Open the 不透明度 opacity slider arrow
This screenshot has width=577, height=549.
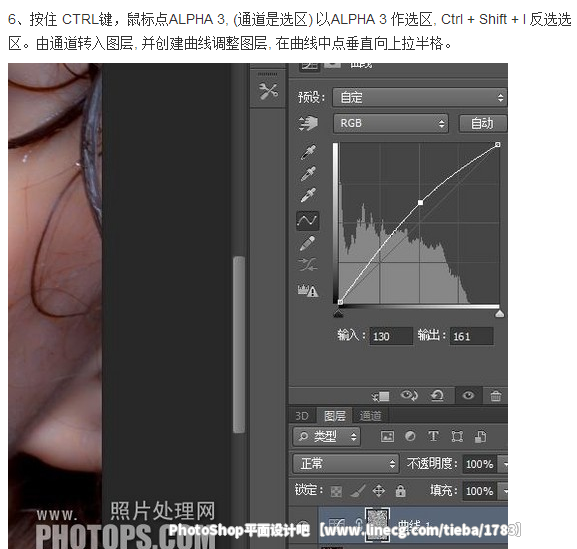pos(503,464)
